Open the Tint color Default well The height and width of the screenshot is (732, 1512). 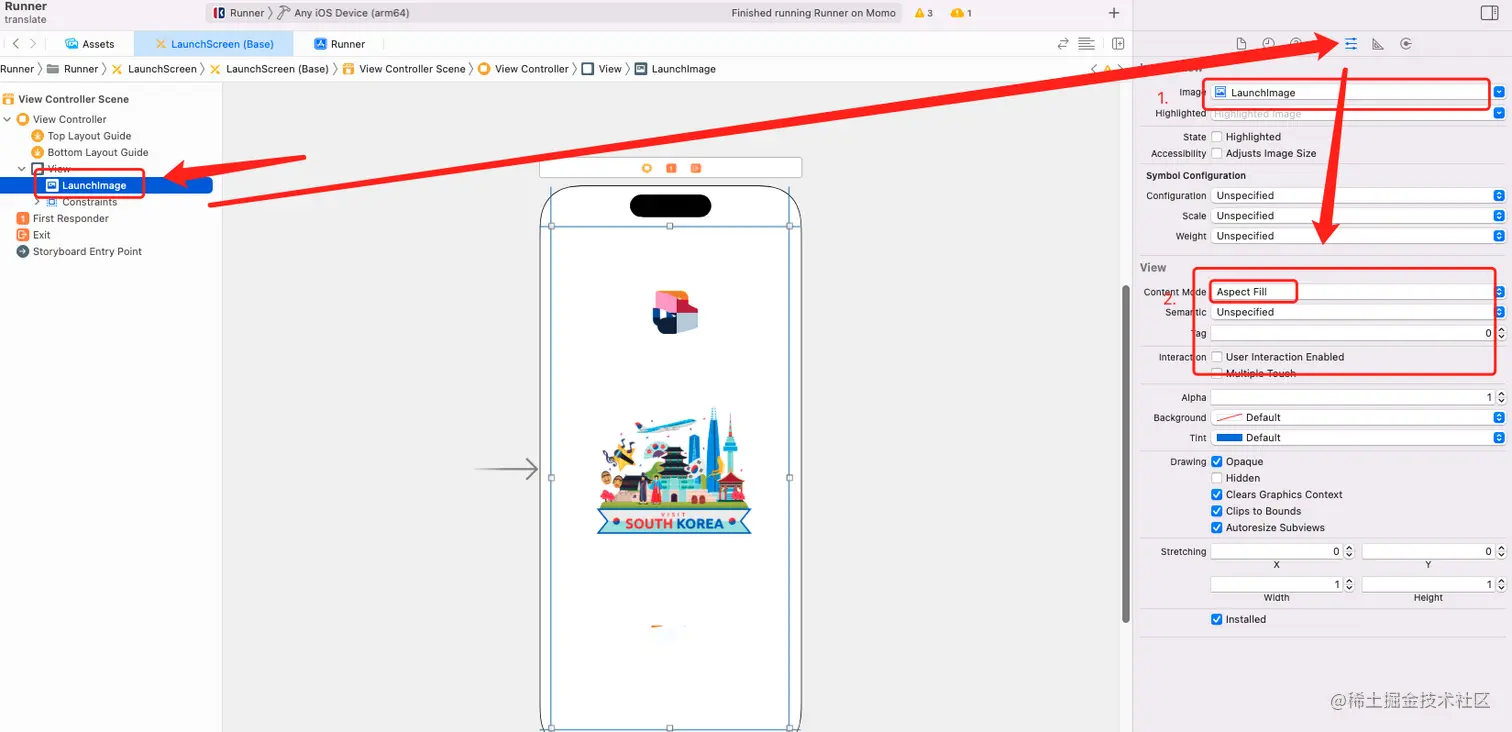tap(1358, 438)
